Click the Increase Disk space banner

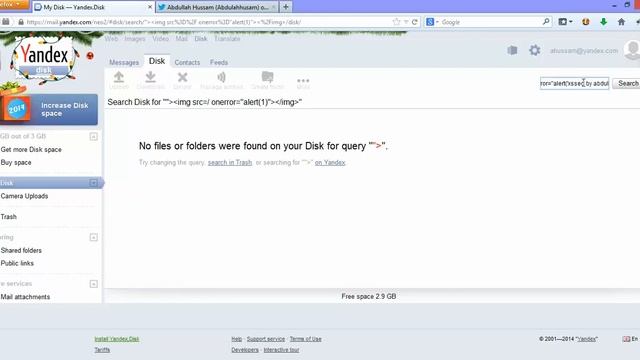click(x=49, y=109)
